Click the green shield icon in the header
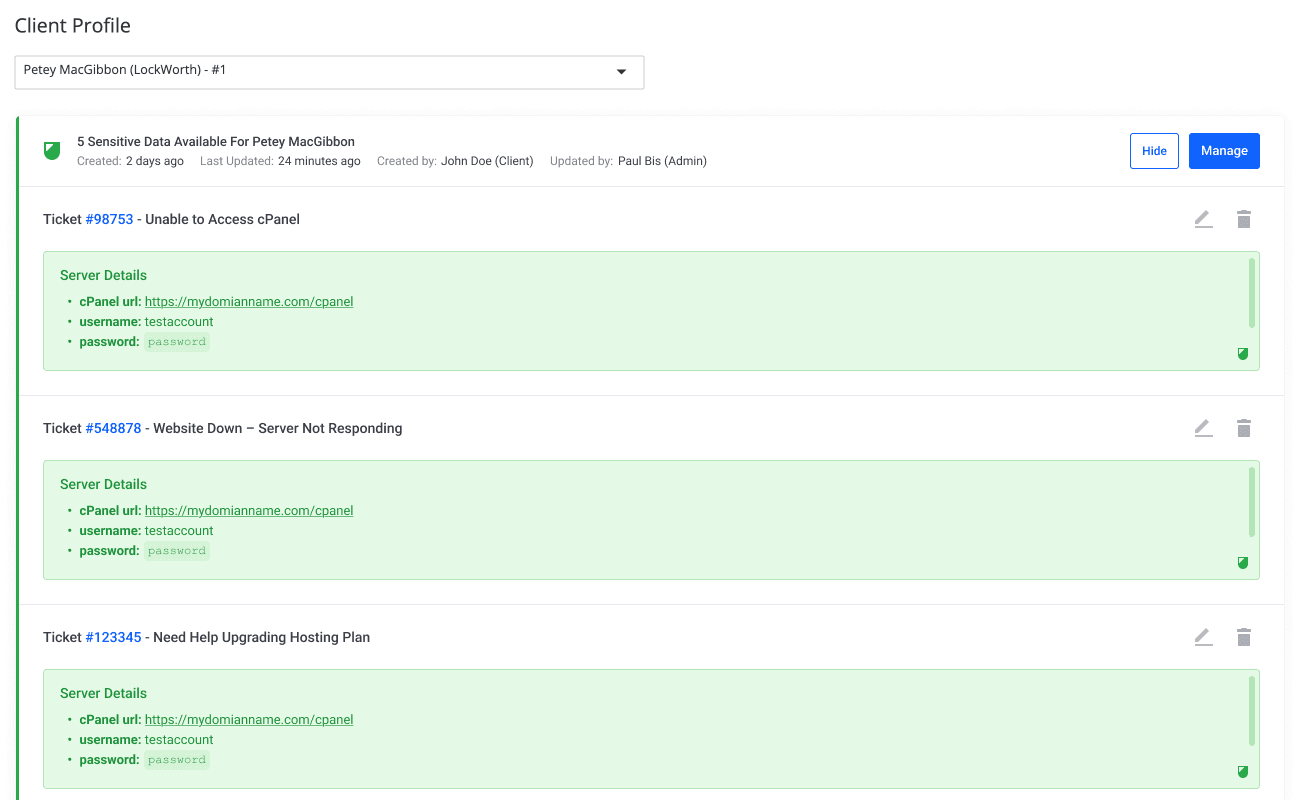Screen dimensions: 1300x800 [x=52, y=151]
